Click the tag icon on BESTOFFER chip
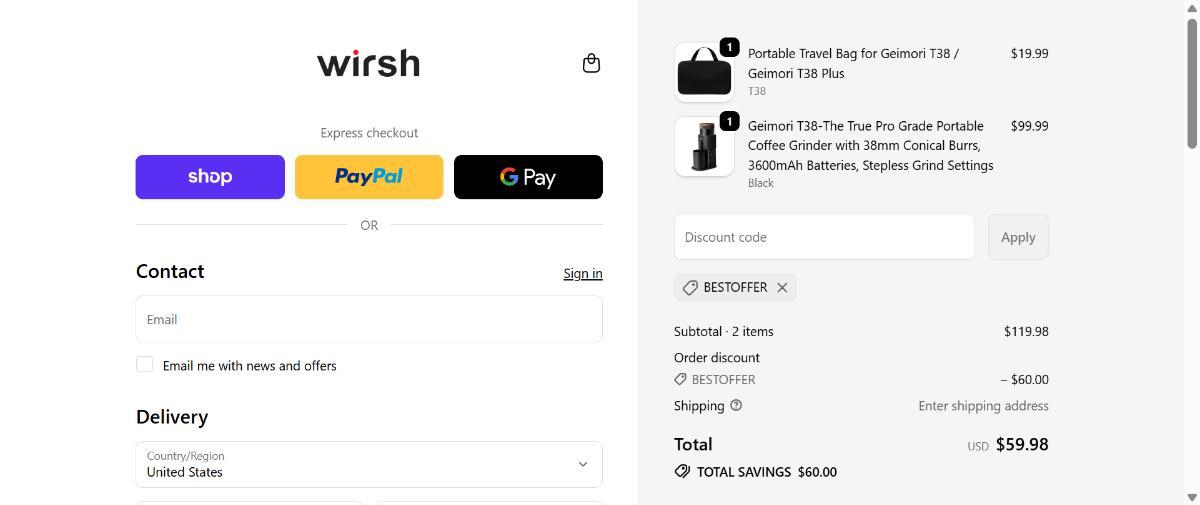Viewport: 1200px width, 505px height. (x=690, y=288)
